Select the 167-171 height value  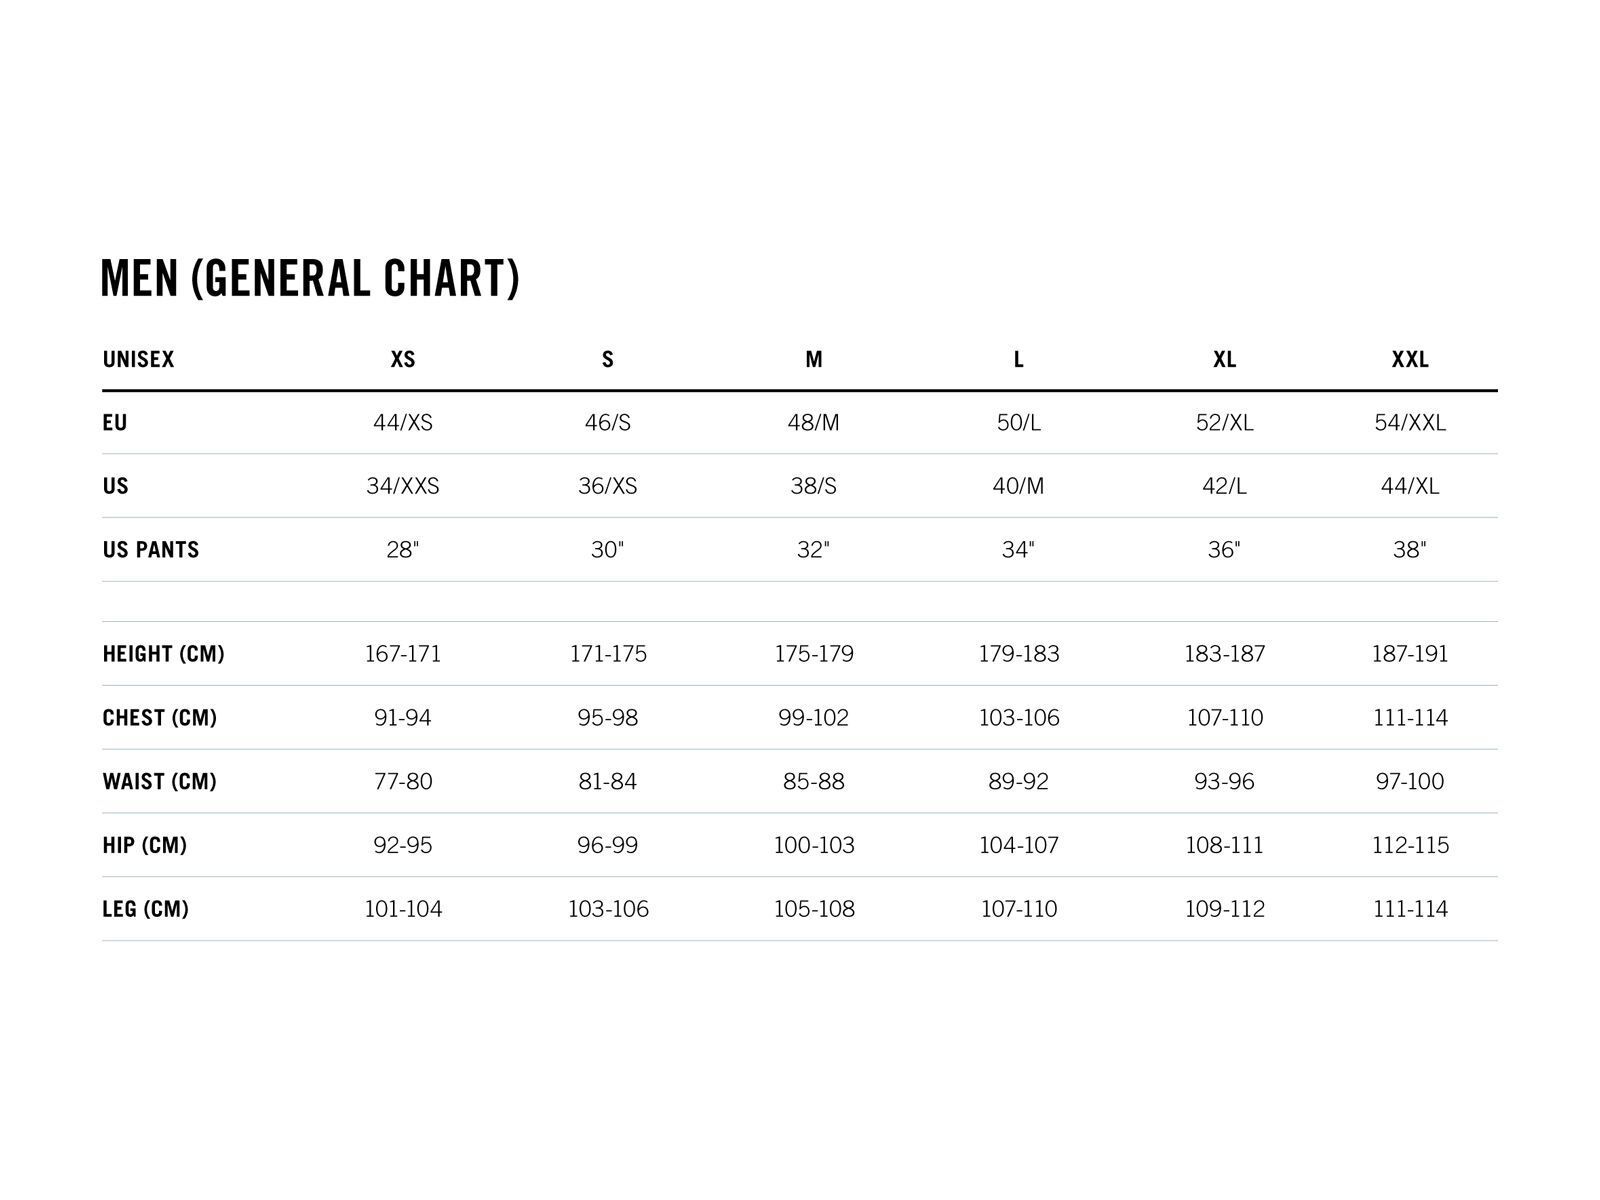pos(403,653)
